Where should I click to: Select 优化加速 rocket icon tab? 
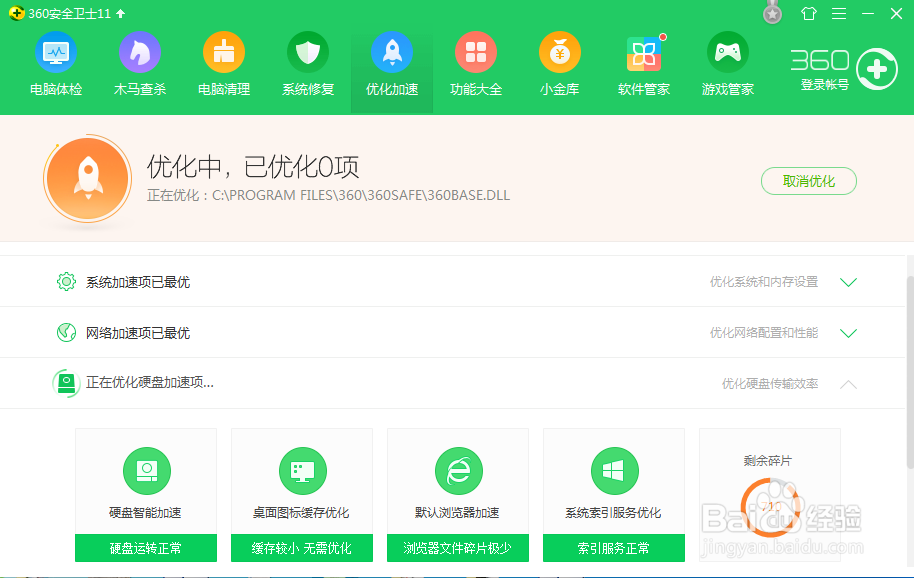pos(392,52)
